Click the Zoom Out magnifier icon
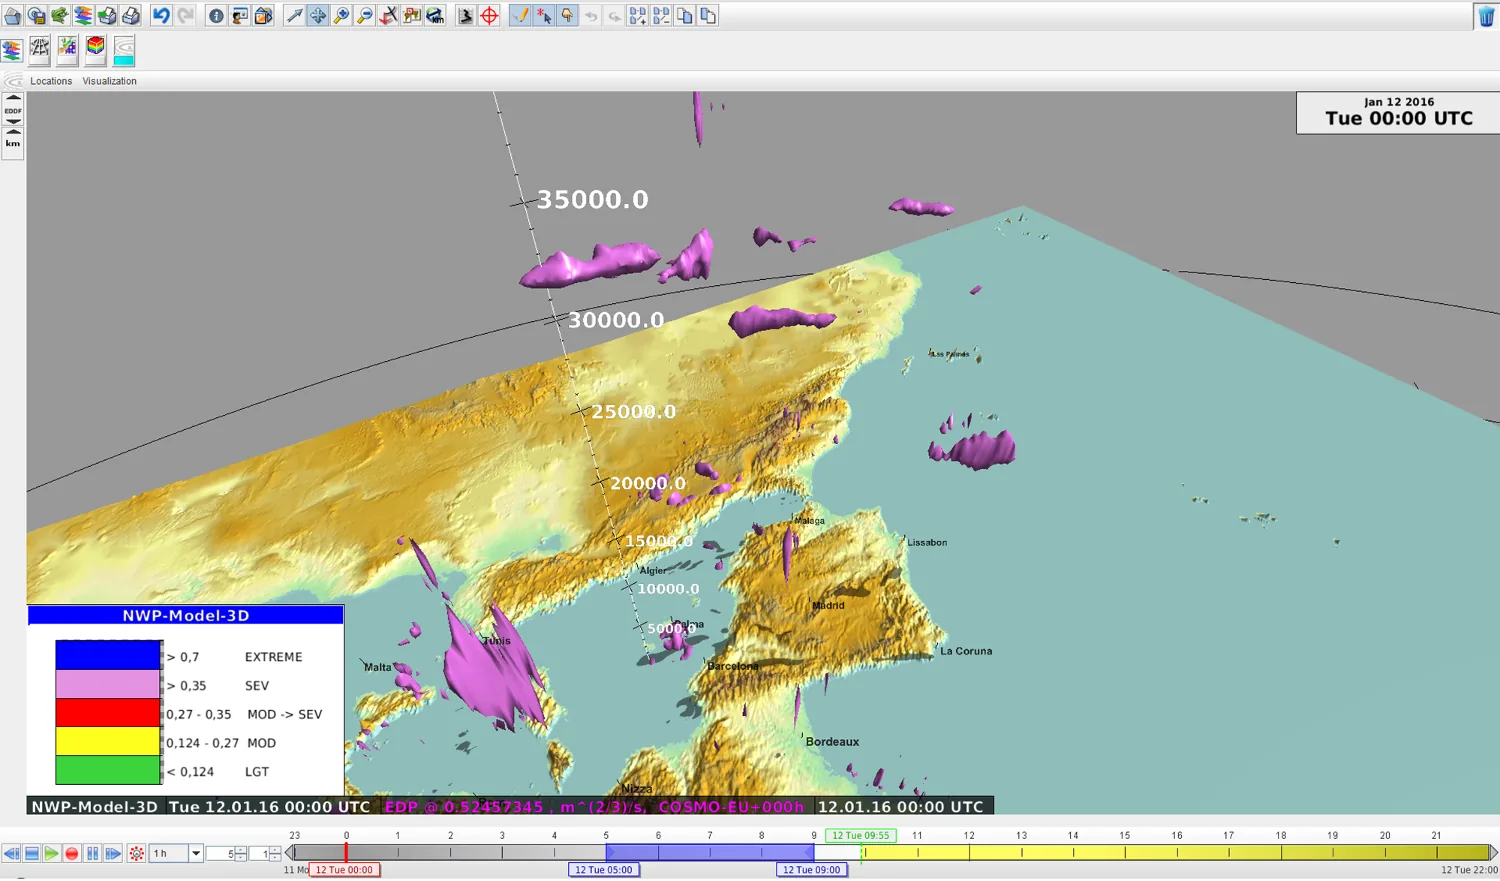Image resolution: width=1500 pixels, height=881 pixels. click(365, 16)
